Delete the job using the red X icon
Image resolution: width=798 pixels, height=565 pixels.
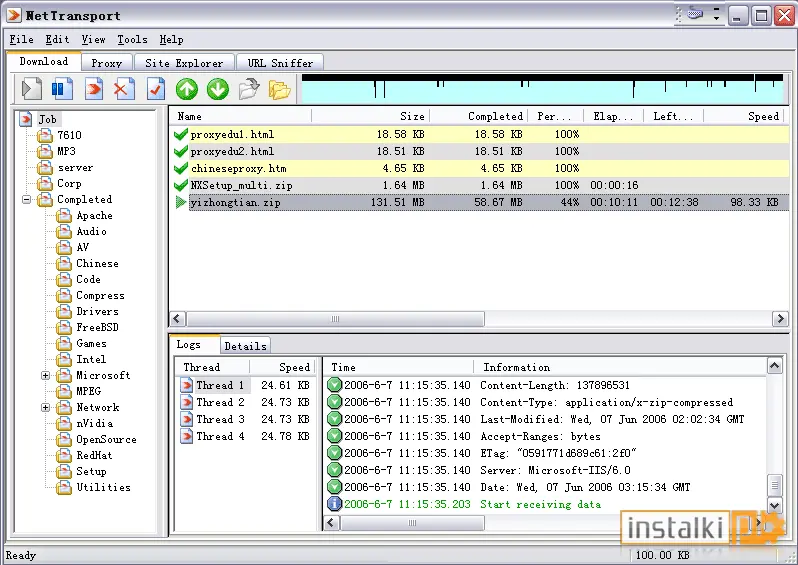click(124, 89)
